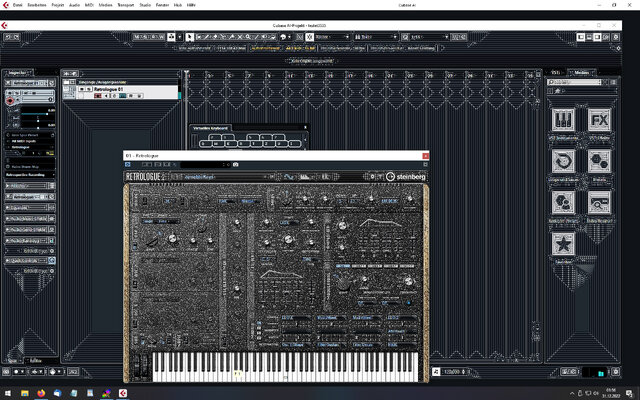The width and height of the screenshot is (640, 400).
Task: Select the Zoom magnifier tool
Action: coord(248,37)
